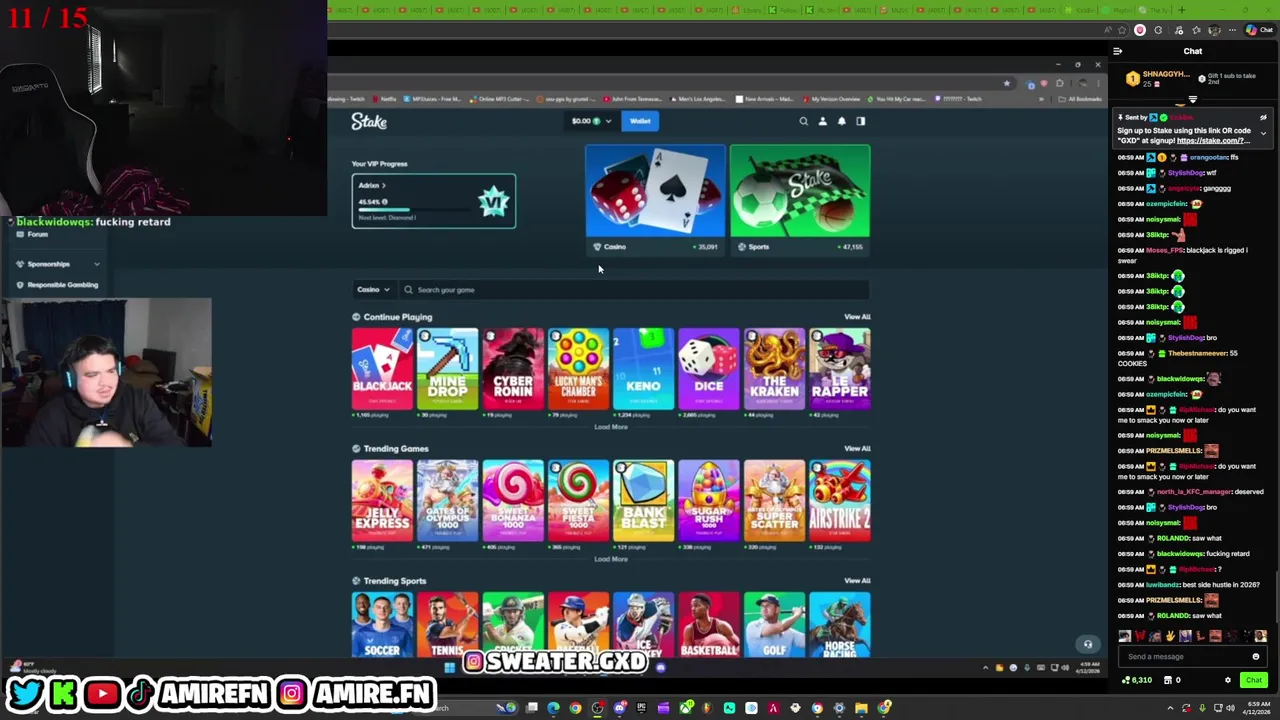The height and width of the screenshot is (720, 1280).
Task: Open the chat settings gear
Action: pos(1228,680)
